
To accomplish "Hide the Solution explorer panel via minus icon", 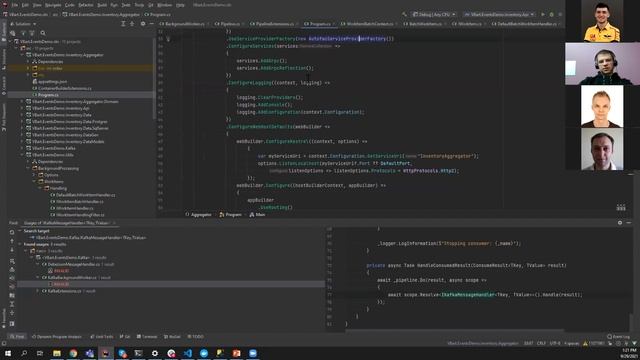I will coord(151,24).
